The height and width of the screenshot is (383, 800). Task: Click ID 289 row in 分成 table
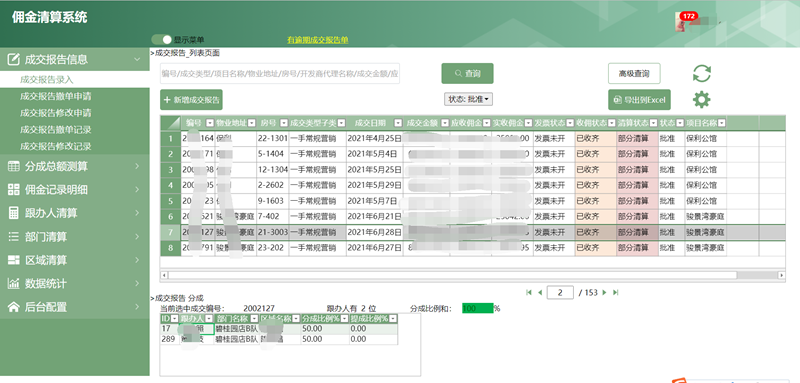(x=279, y=339)
